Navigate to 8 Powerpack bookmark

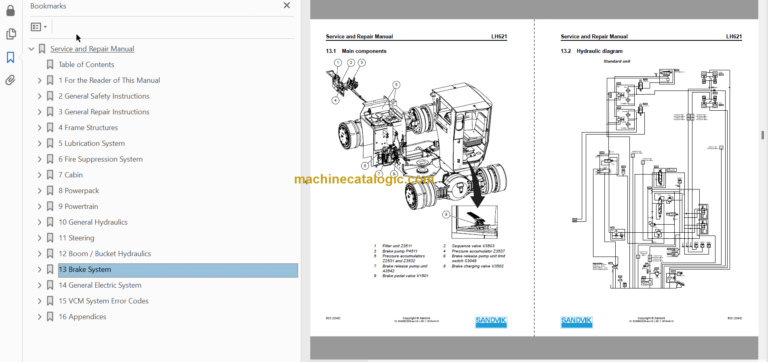[x=79, y=191]
